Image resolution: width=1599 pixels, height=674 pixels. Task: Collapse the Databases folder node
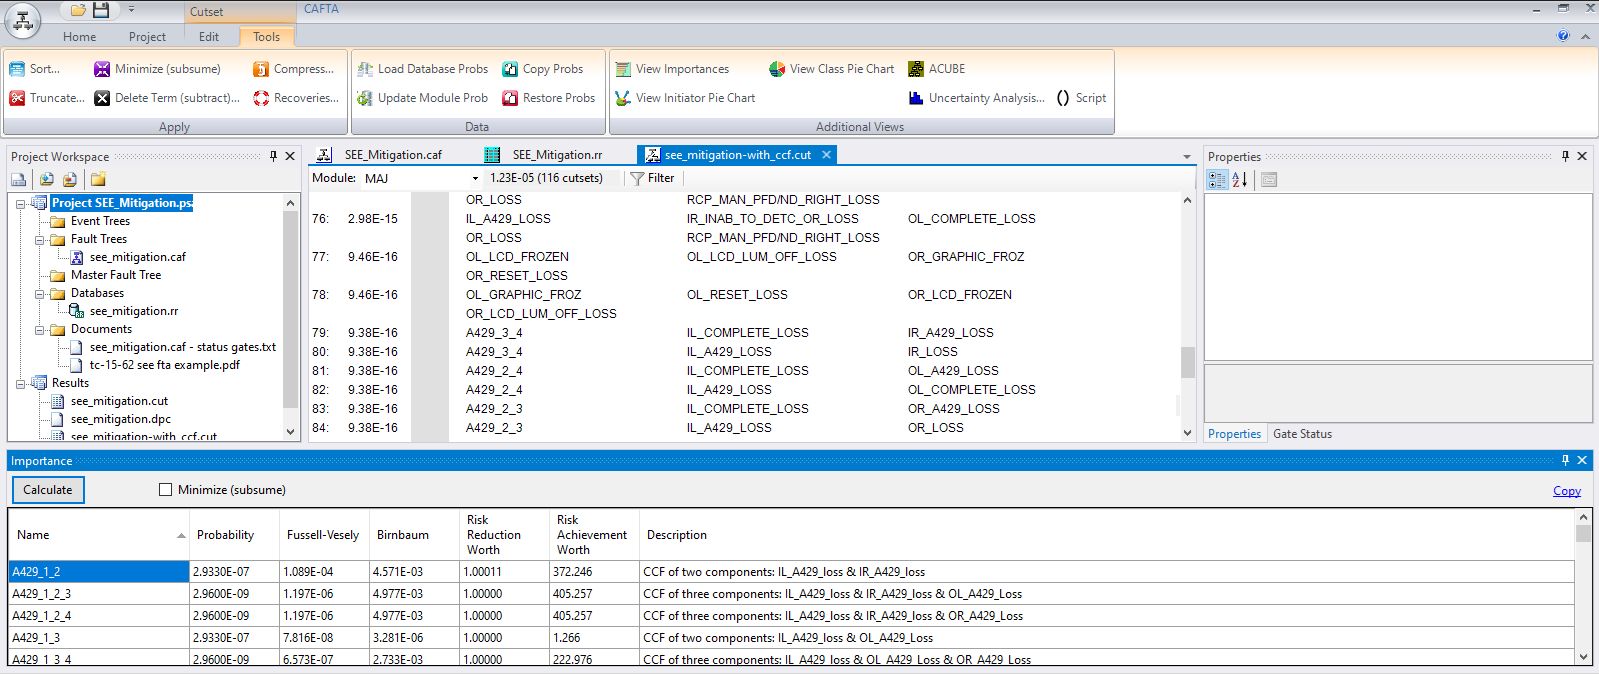coord(40,294)
